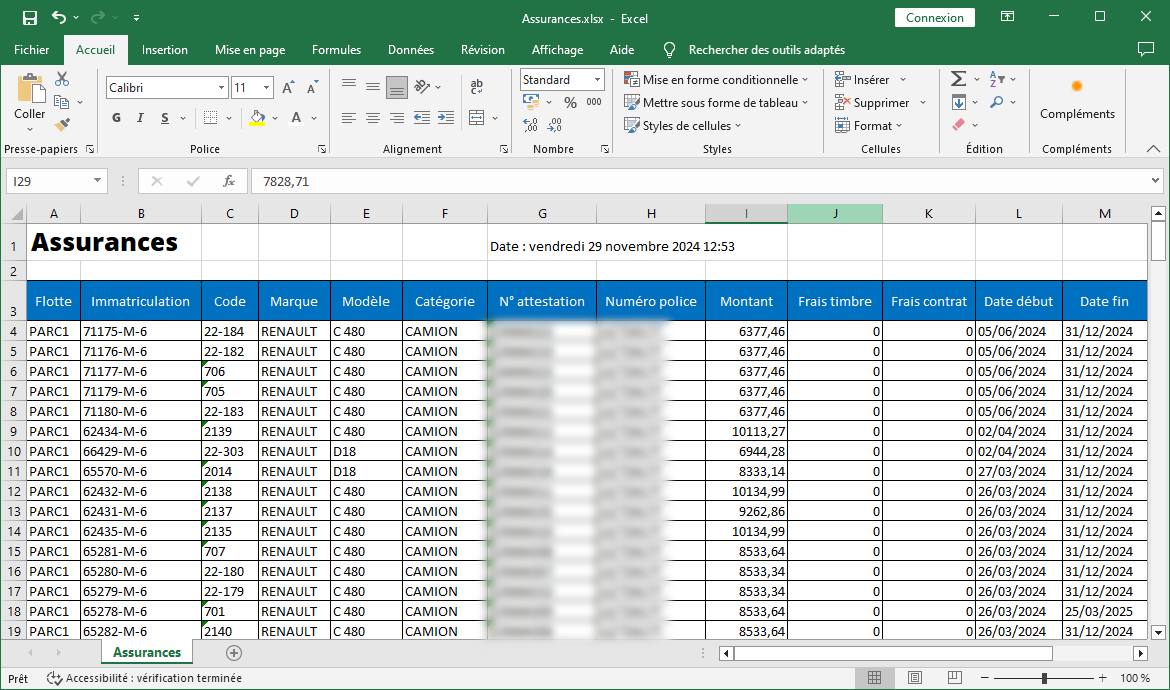This screenshot has width=1170, height=690.
Task: Toggle middle vertical alignment
Action: point(372,87)
